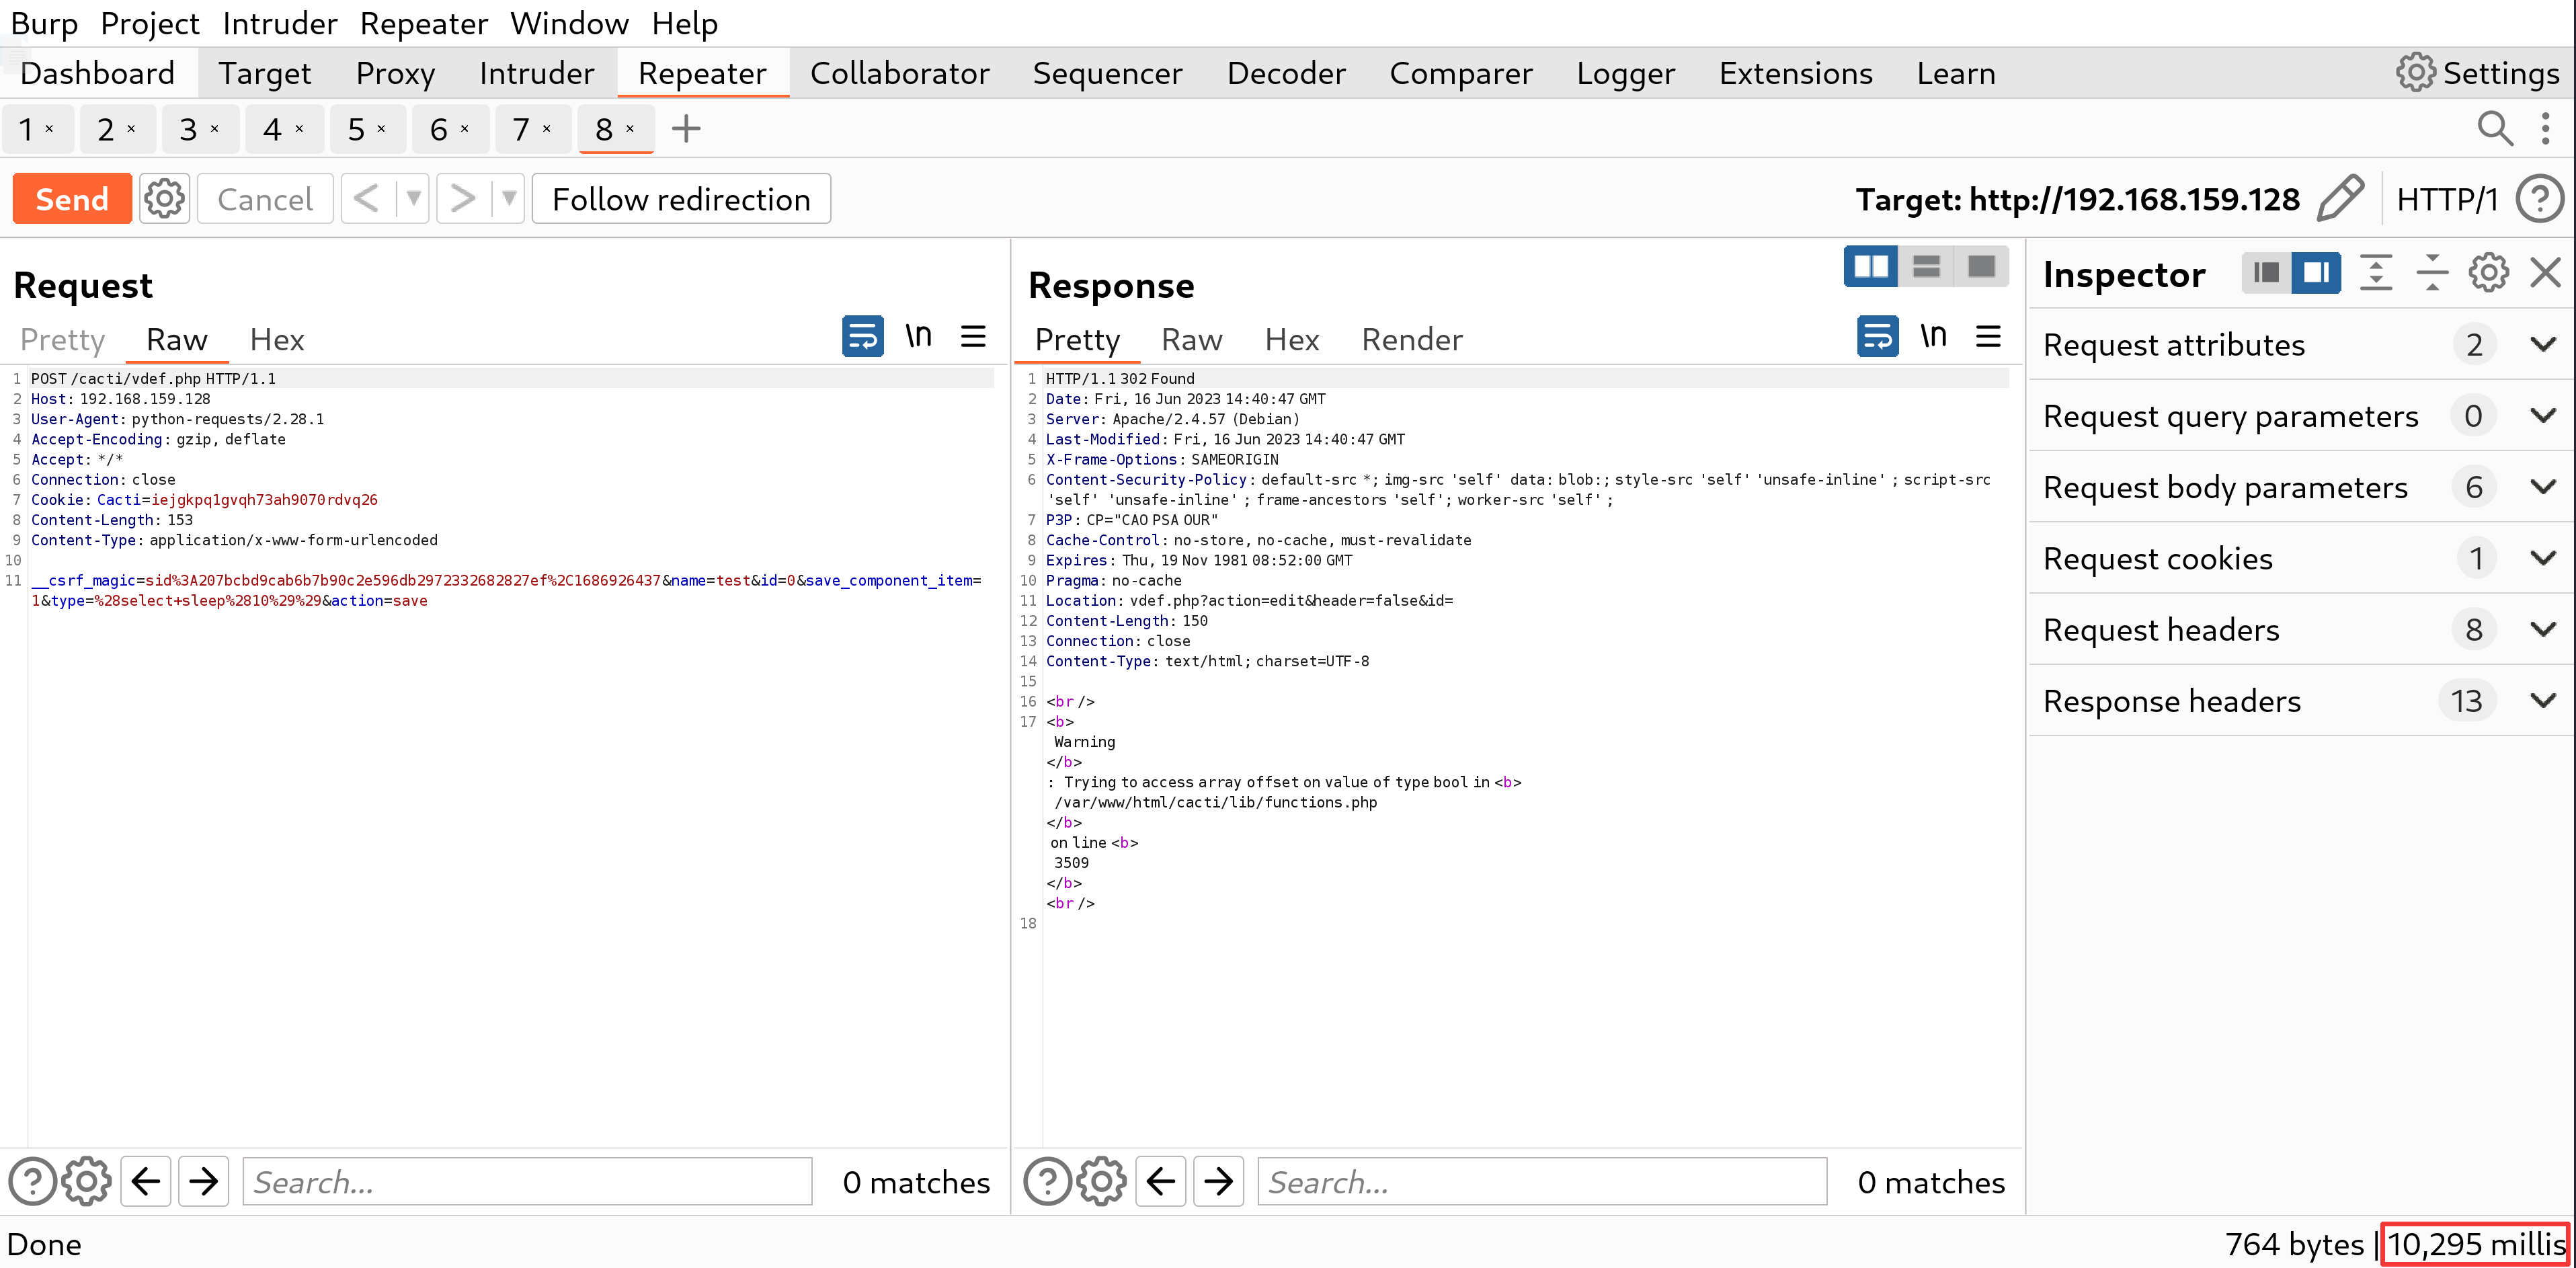Image resolution: width=2576 pixels, height=1268 pixels.
Task: Select the Render tab in Response
Action: click(x=1411, y=340)
